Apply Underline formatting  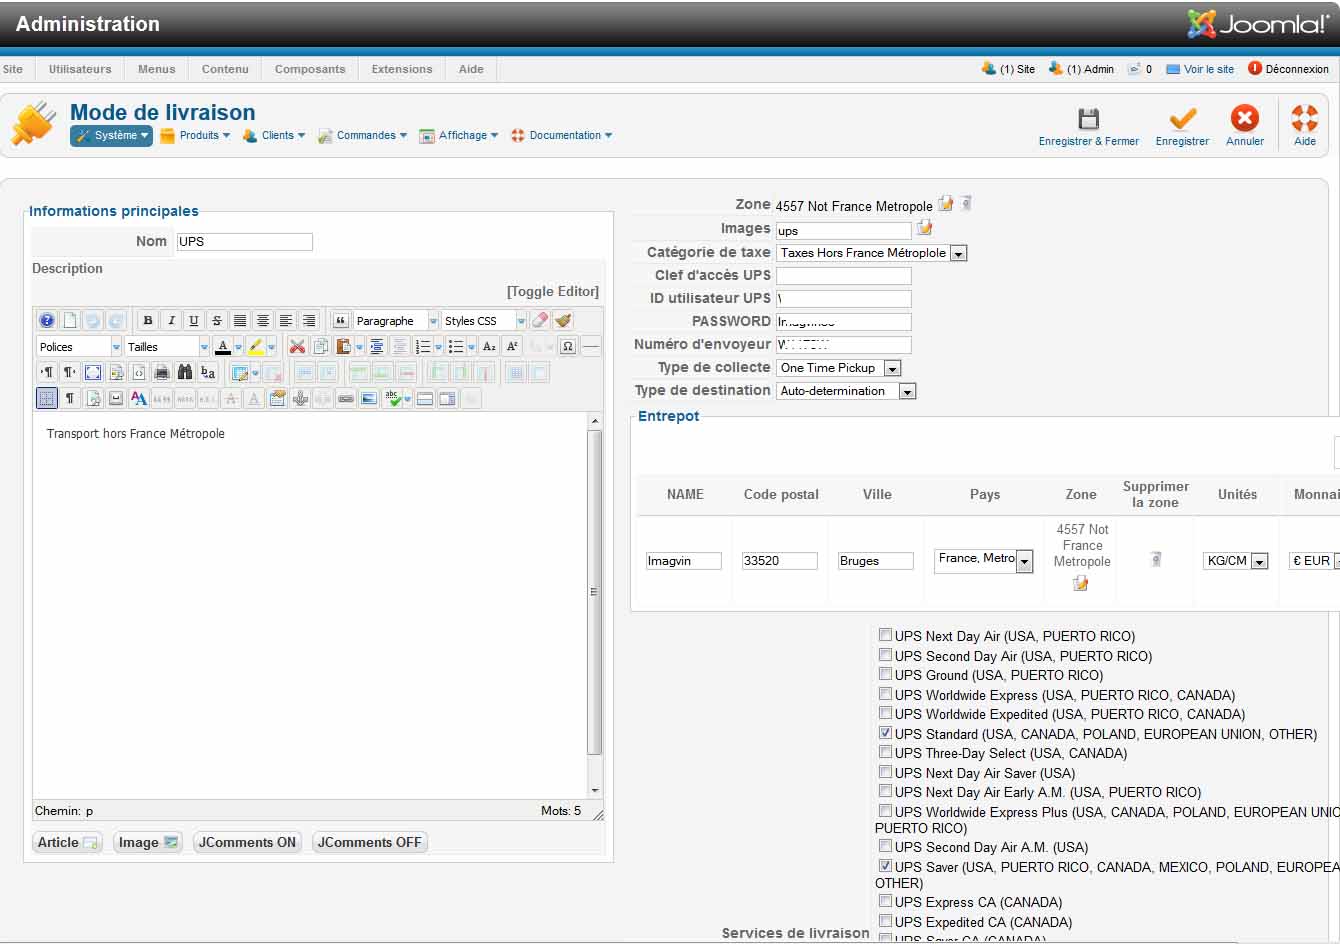(194, 321)
